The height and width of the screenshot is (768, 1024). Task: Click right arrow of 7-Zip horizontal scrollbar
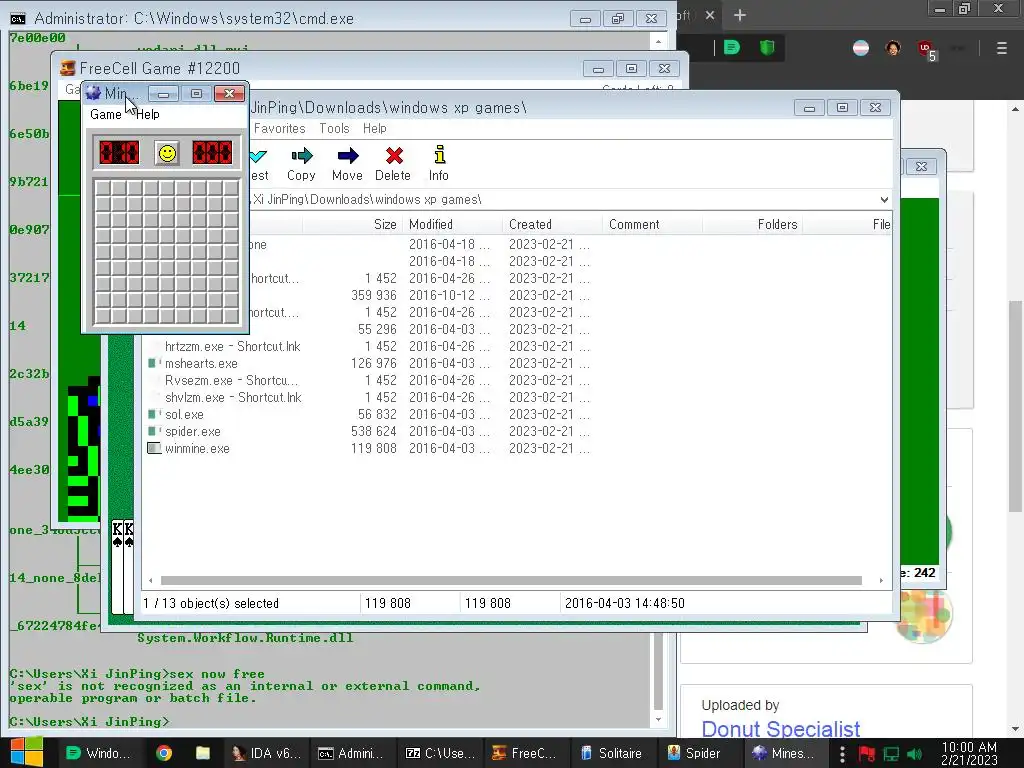(881, 581)
